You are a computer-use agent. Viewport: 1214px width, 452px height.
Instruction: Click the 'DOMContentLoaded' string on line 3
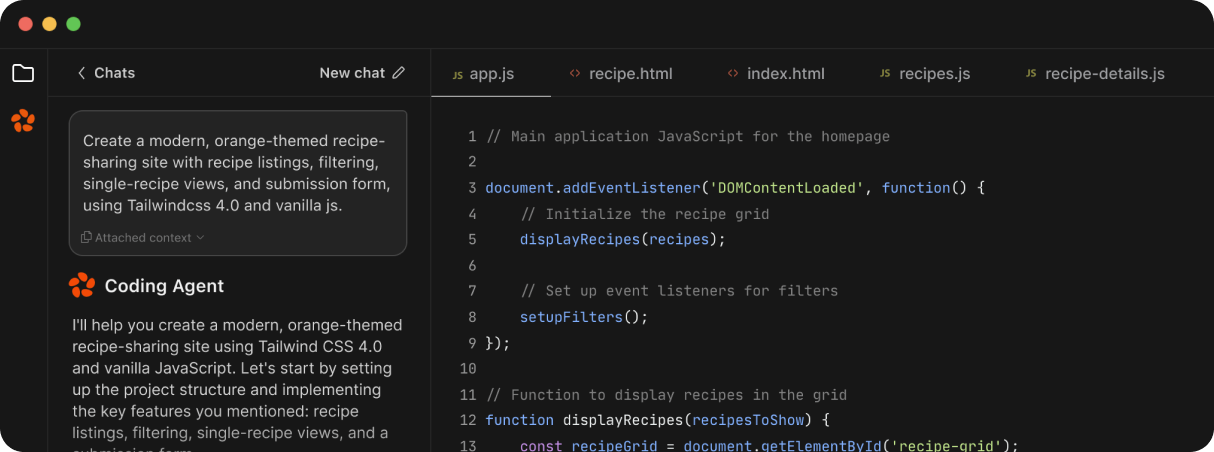pyautogui.click(x=784, y=188)
